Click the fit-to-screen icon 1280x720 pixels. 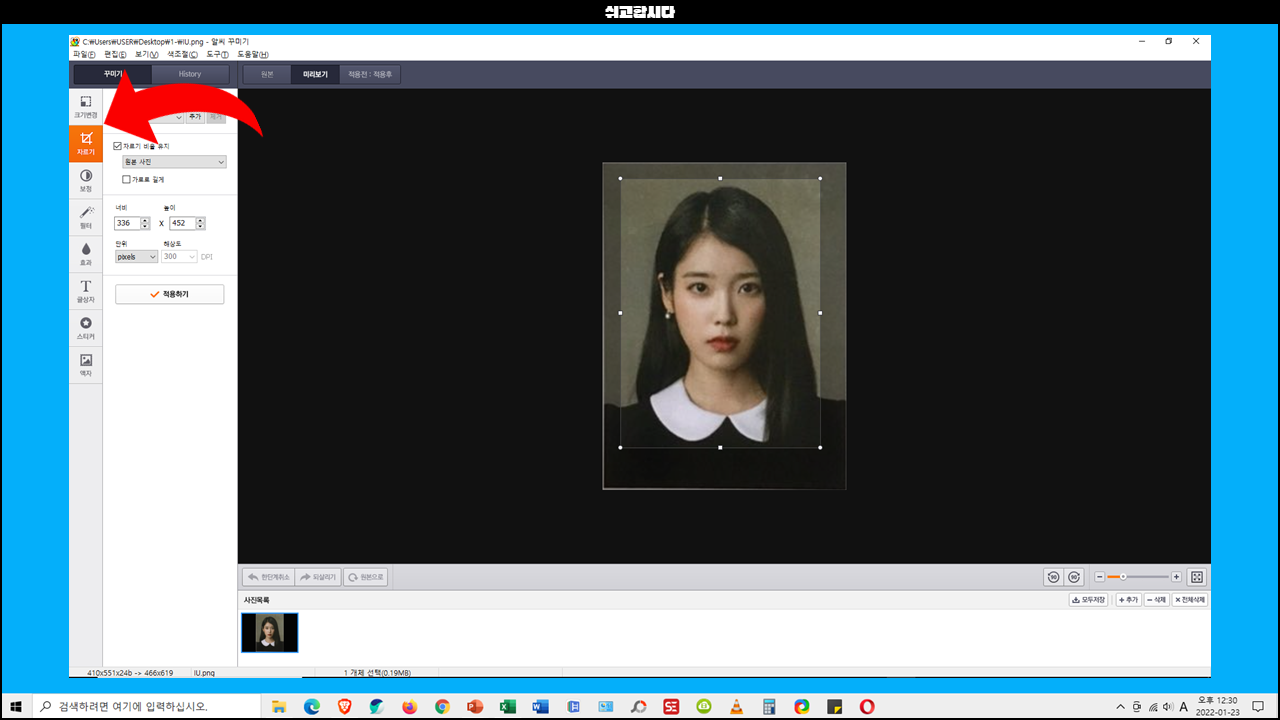click(1197, 577)
